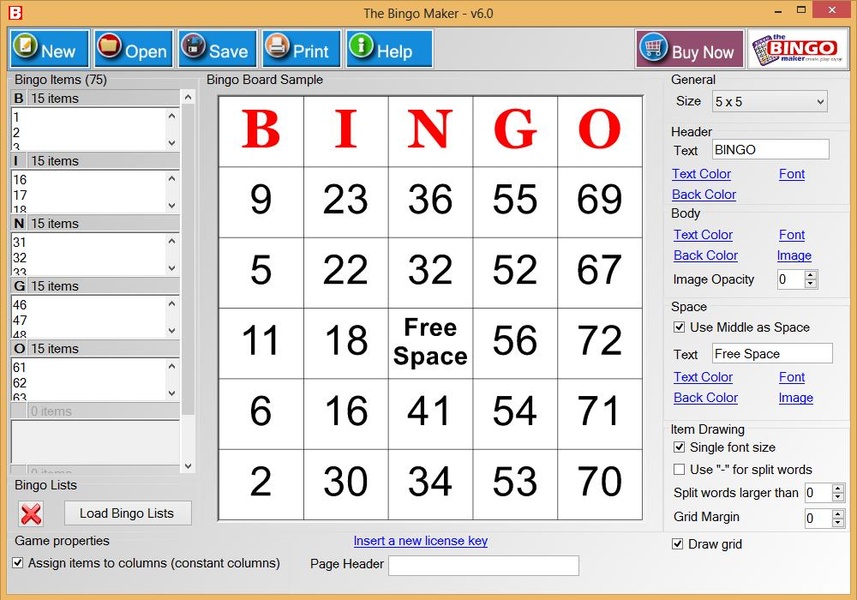The image size is (857, 600).
Task: Click the Buy Now cart button
Action: tap(689, 50)
